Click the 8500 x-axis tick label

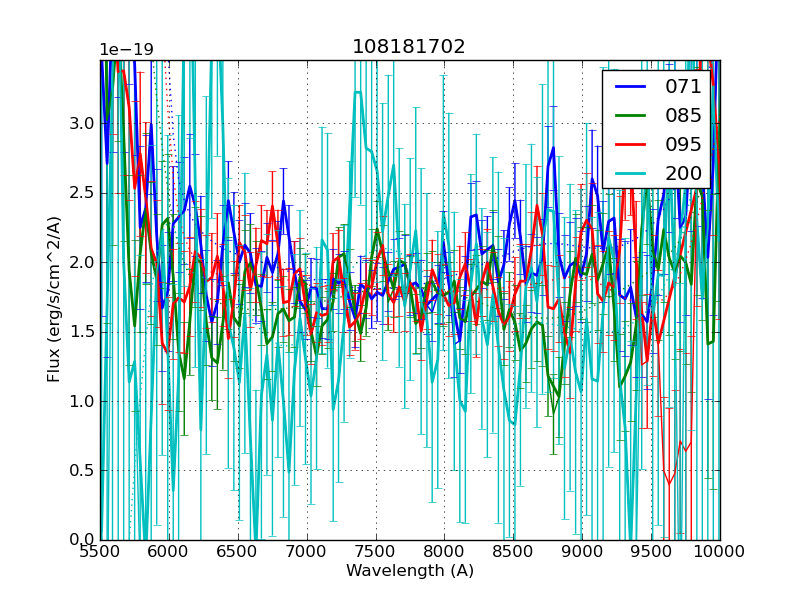513,552
